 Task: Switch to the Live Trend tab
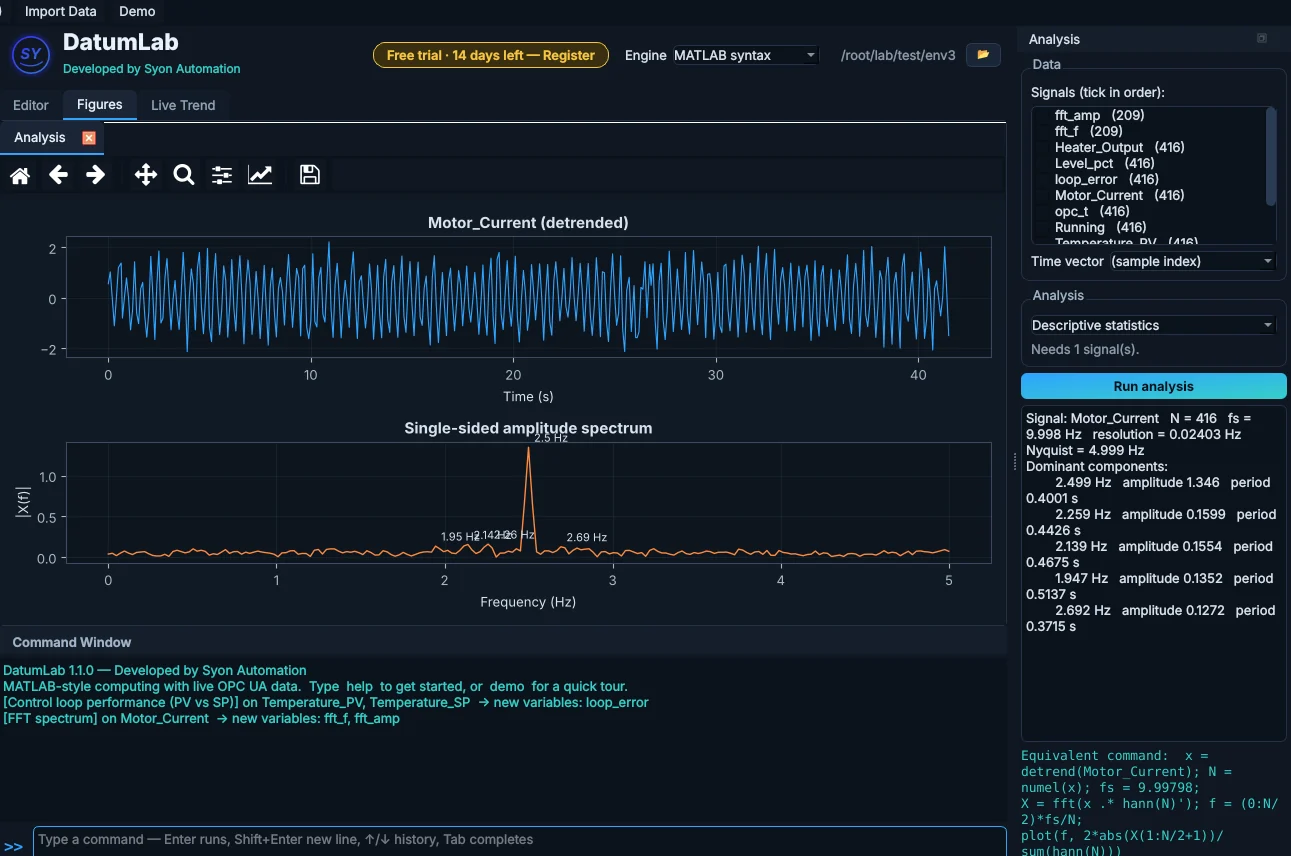(x=183, y=105)
